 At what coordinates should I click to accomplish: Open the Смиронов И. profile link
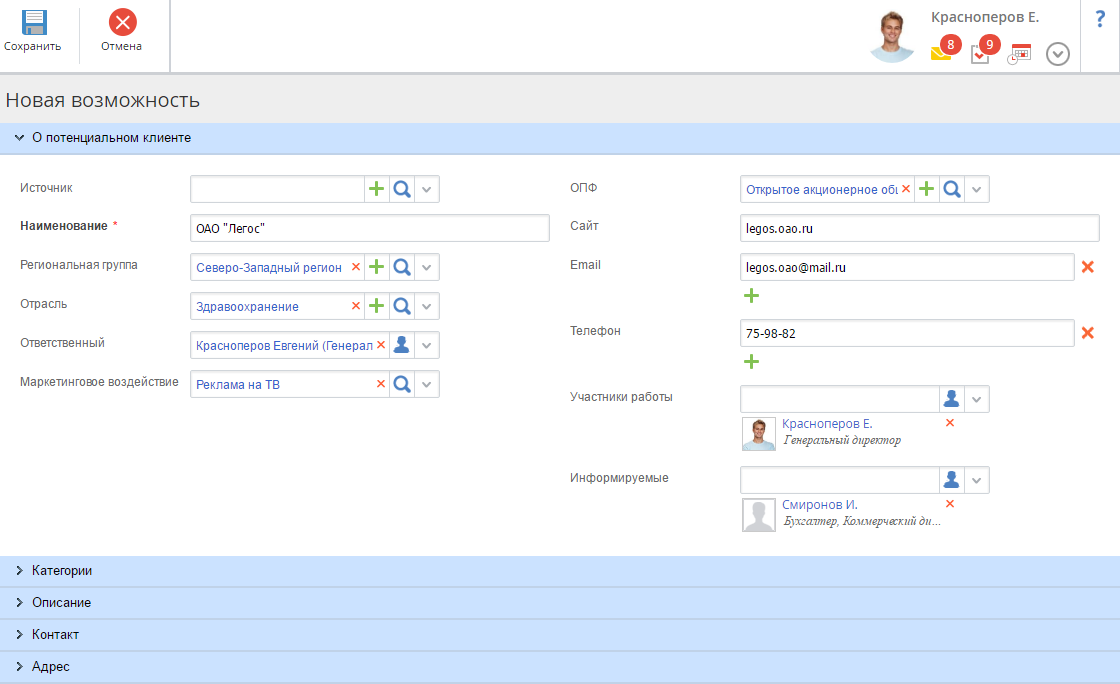pyautogui.click(x=819, y=505)
